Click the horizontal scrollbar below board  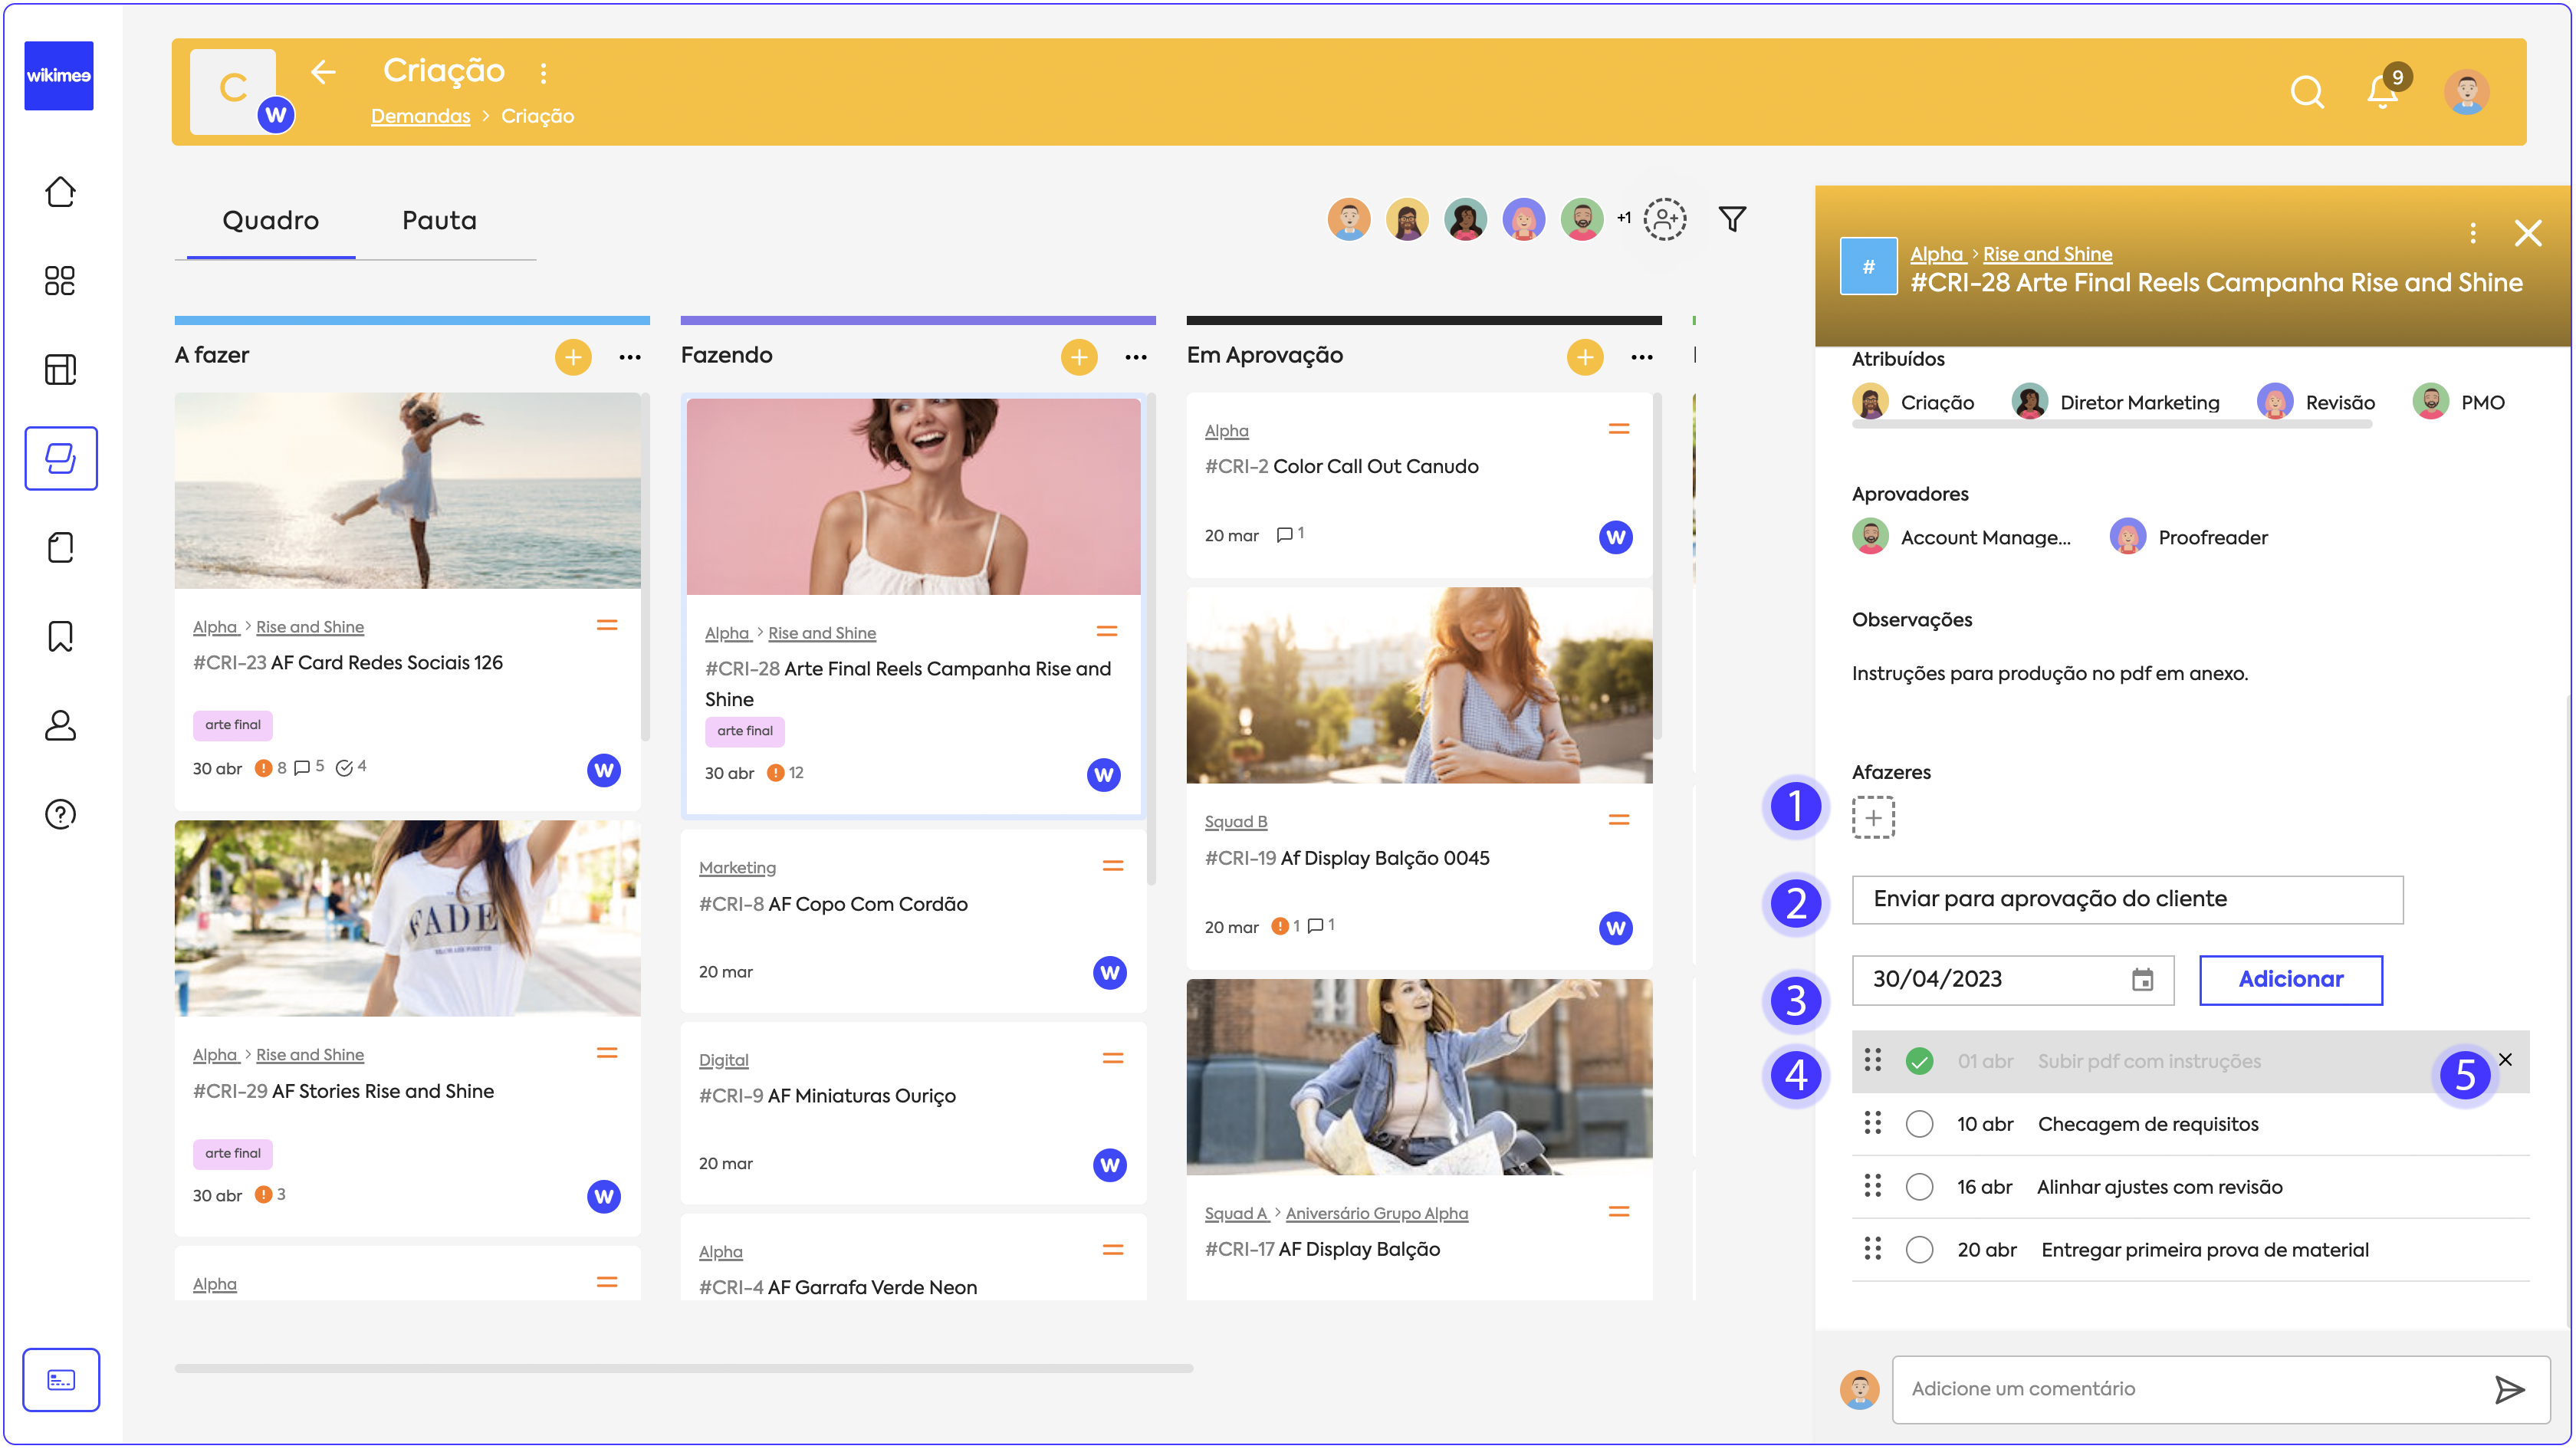pos(683,1368)
